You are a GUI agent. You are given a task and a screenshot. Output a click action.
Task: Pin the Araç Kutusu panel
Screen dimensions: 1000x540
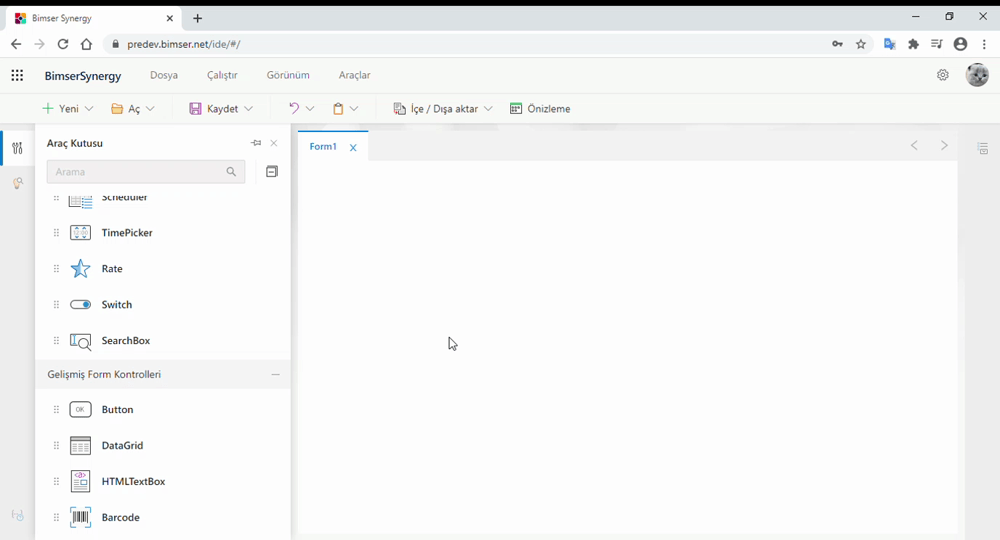click(x=256, y=143)
